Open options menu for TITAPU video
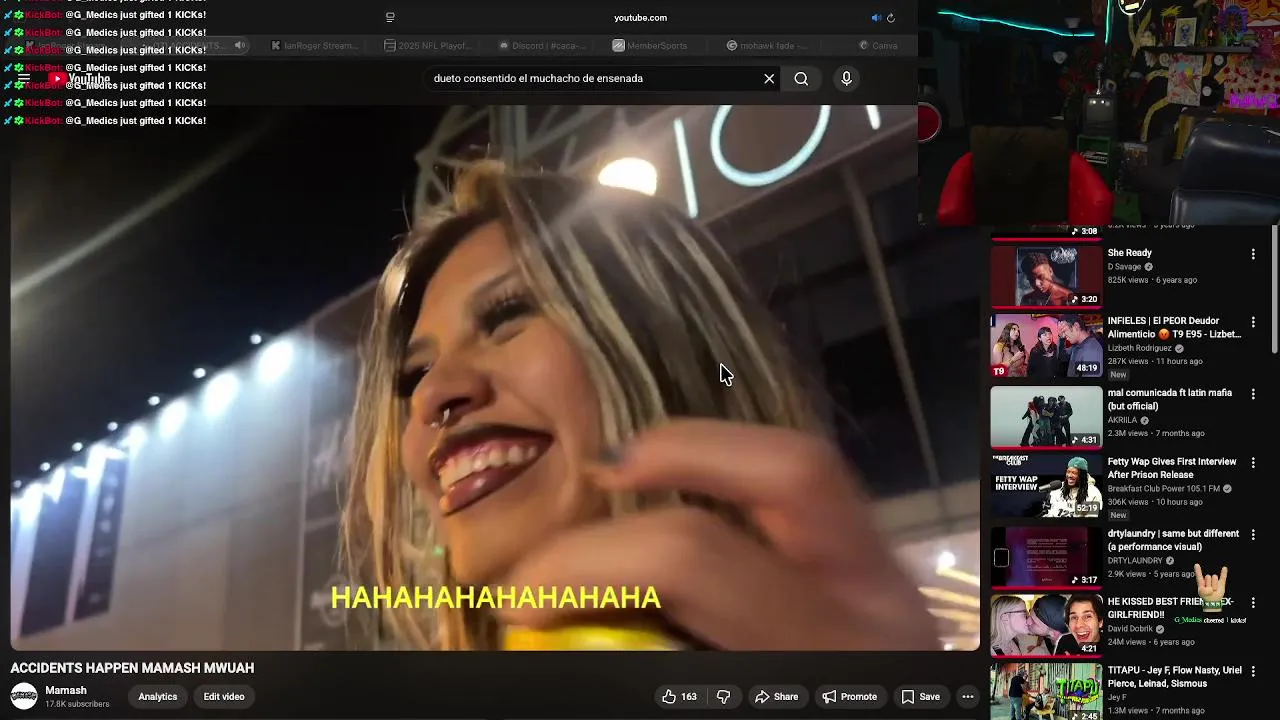Viewport: 1280px width, 720px height. (1253, 671)
